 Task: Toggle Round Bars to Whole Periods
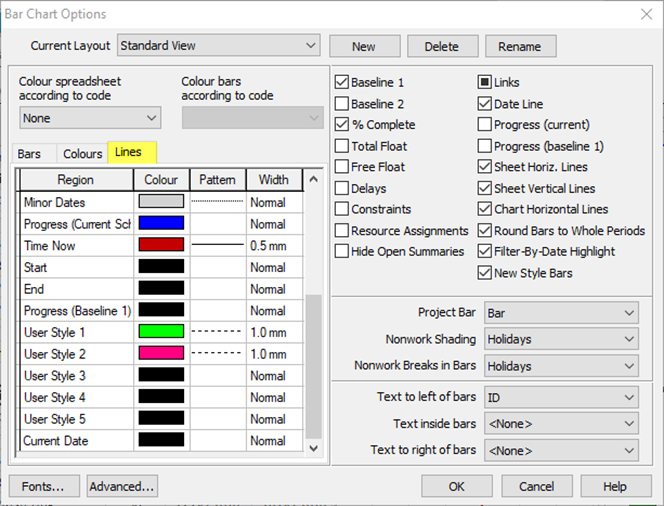pos(484,230)
